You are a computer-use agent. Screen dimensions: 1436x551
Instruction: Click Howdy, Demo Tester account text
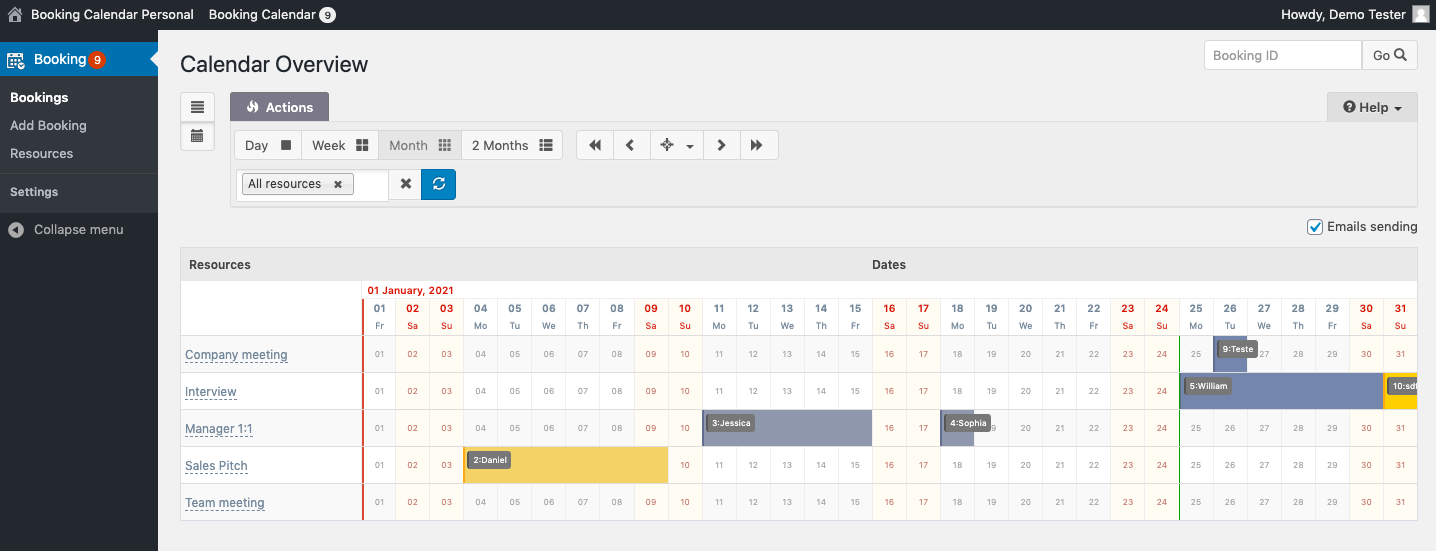tap(1342, 15)
